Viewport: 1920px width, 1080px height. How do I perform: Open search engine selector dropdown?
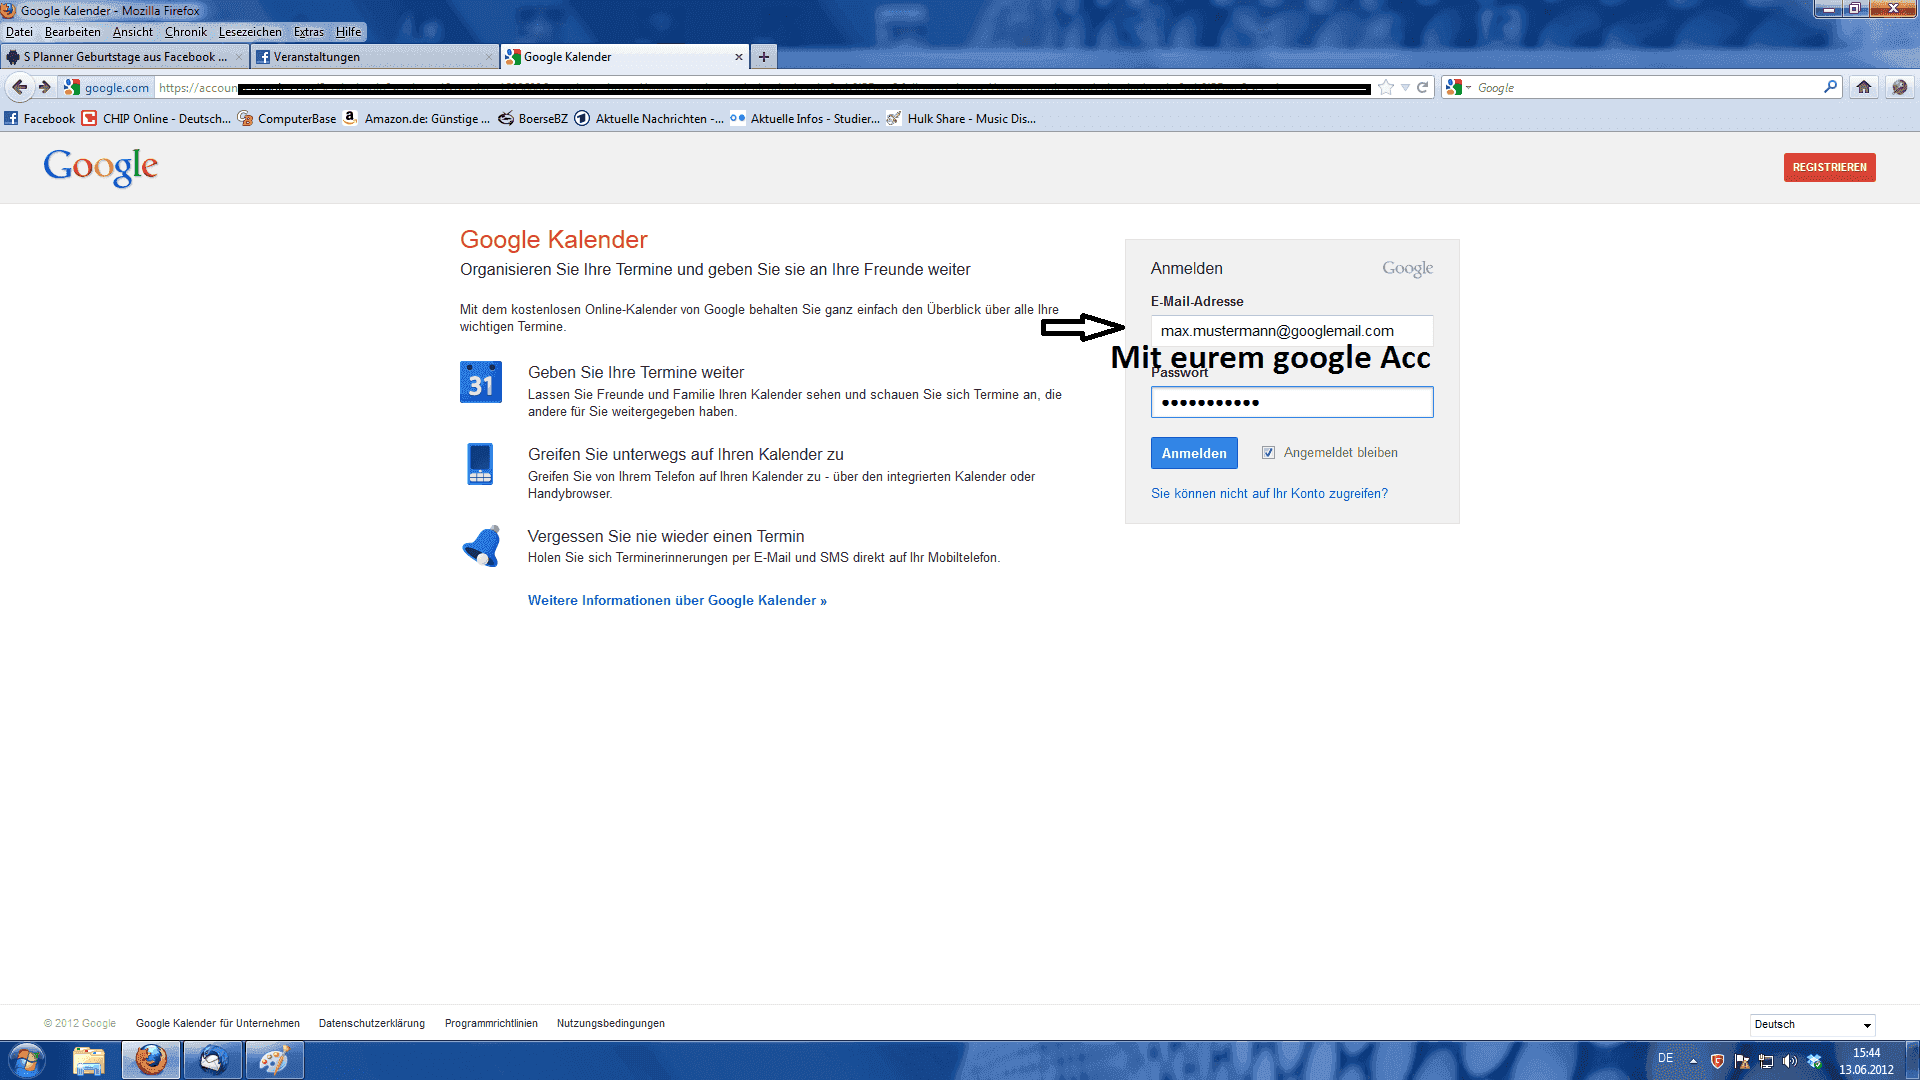pos(1459,88)
